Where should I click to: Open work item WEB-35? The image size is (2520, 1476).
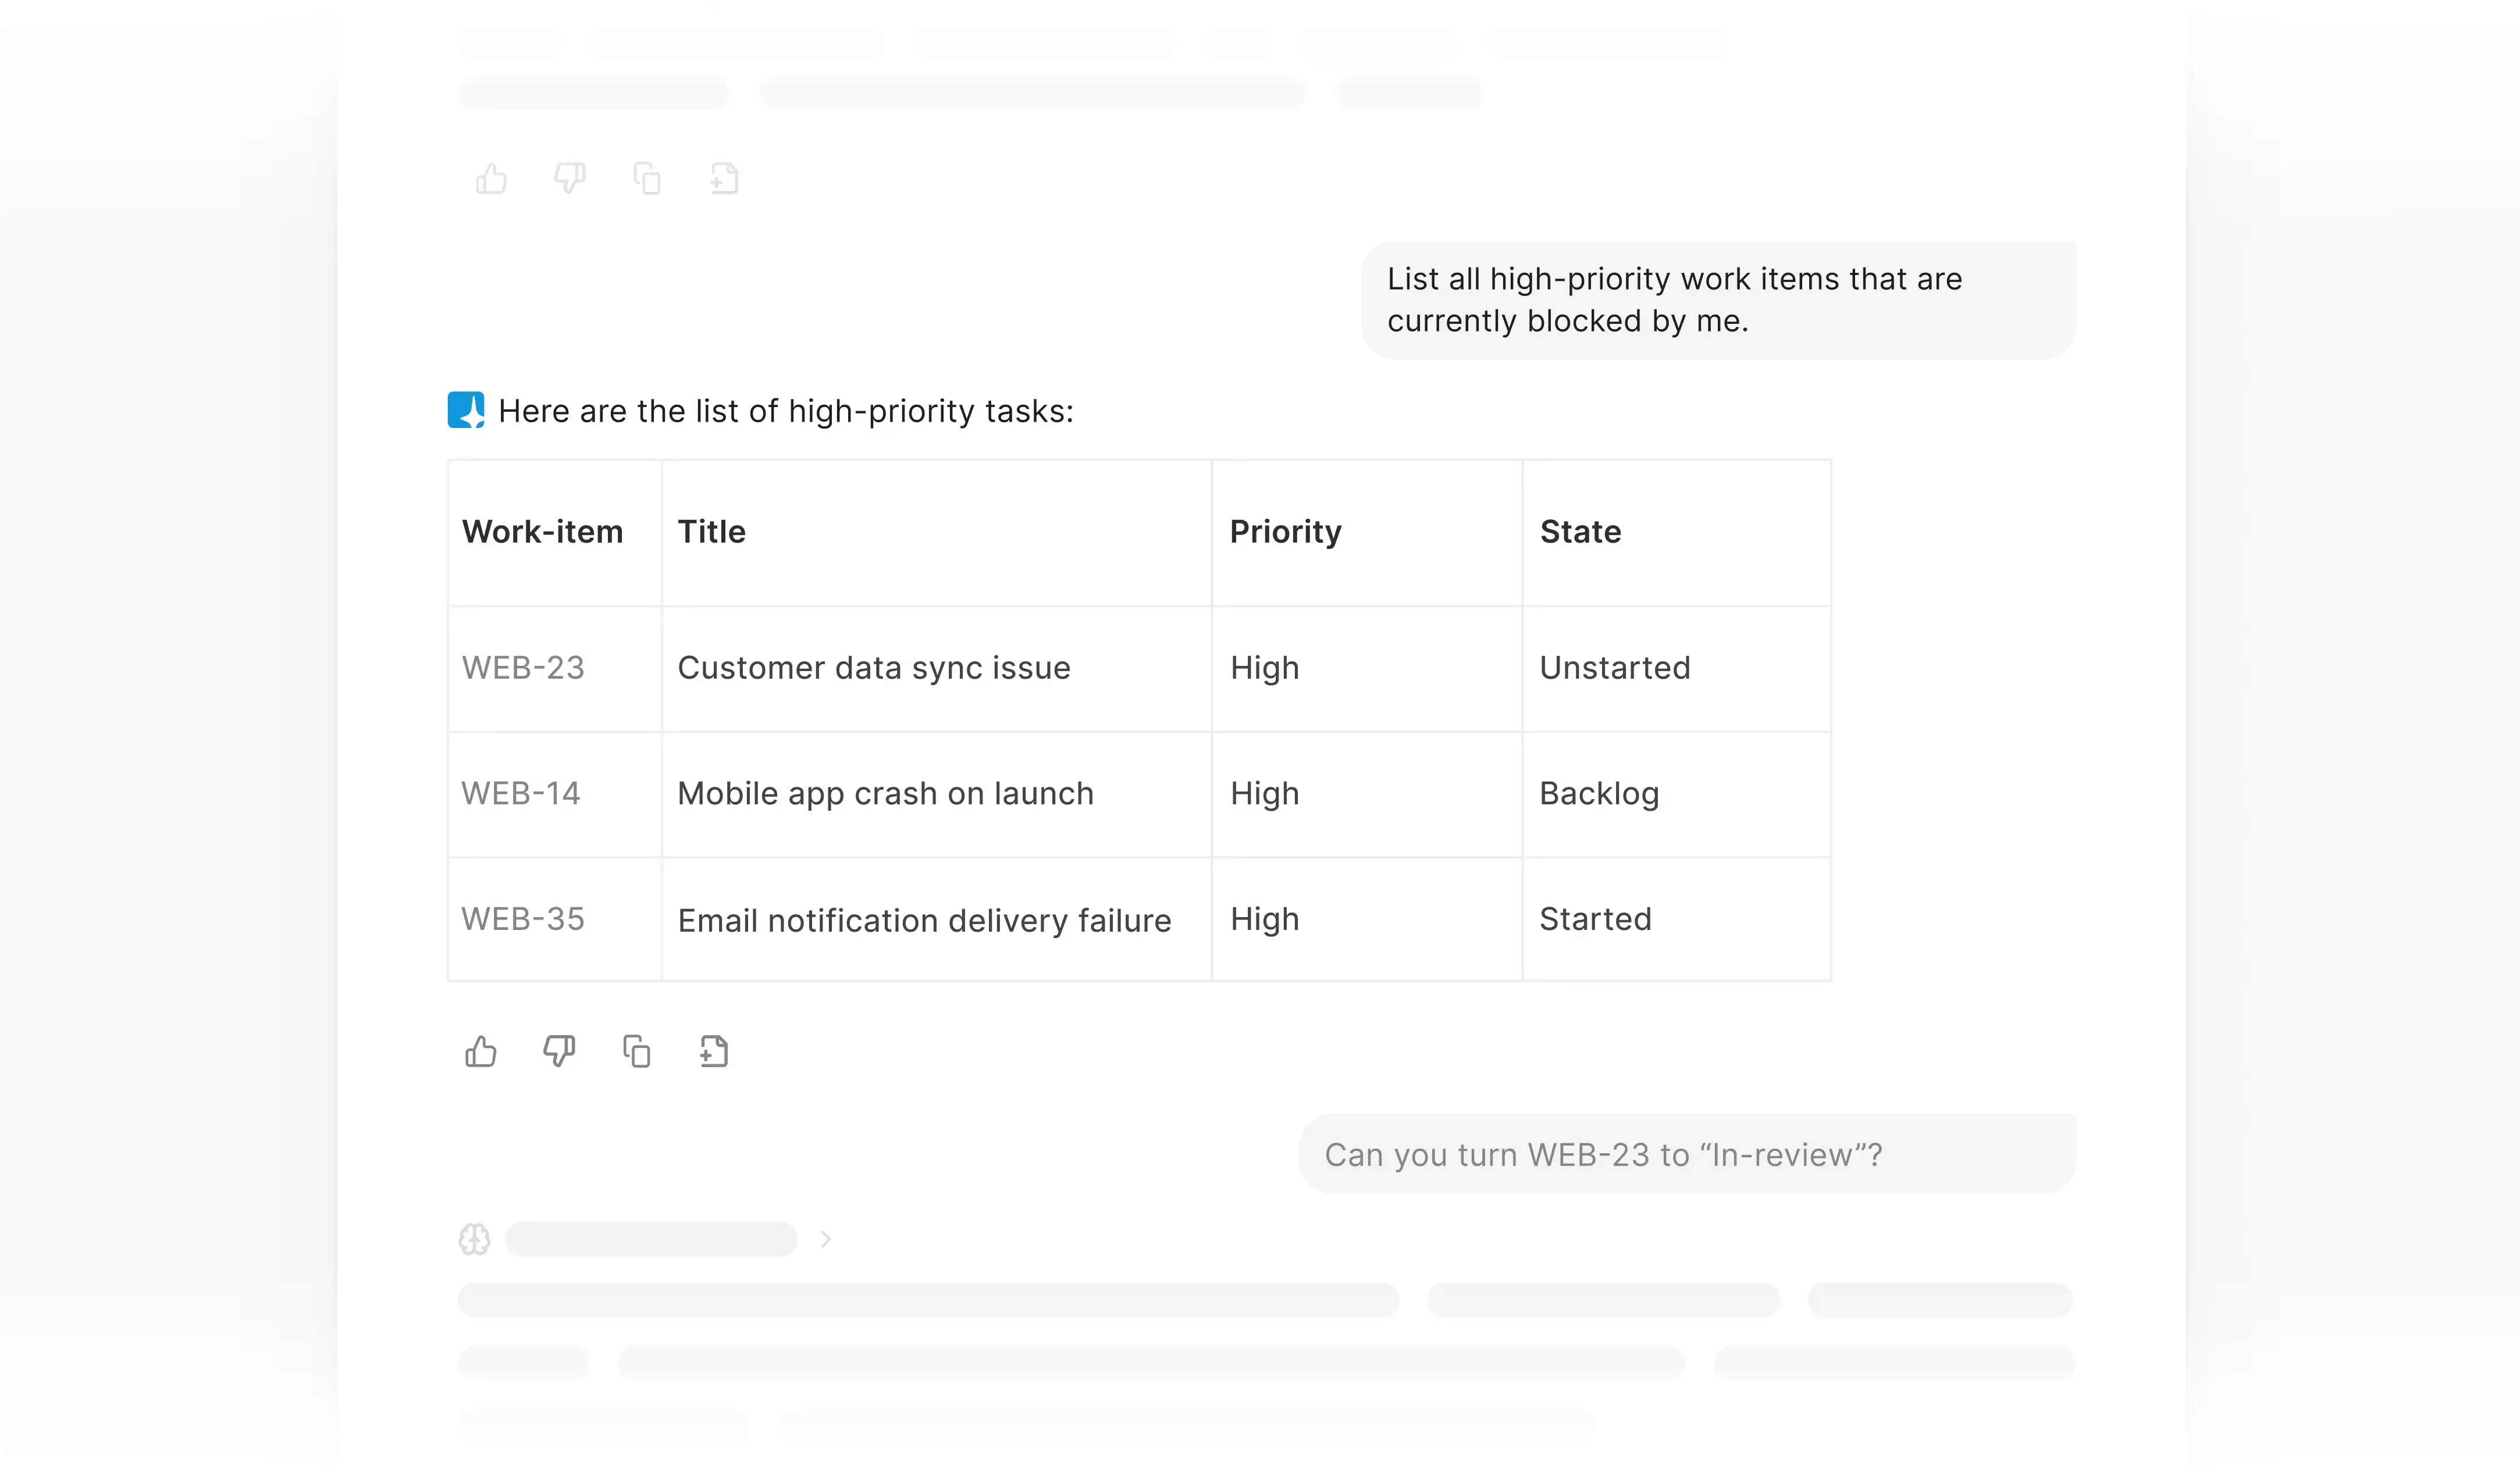click(523, 919)
